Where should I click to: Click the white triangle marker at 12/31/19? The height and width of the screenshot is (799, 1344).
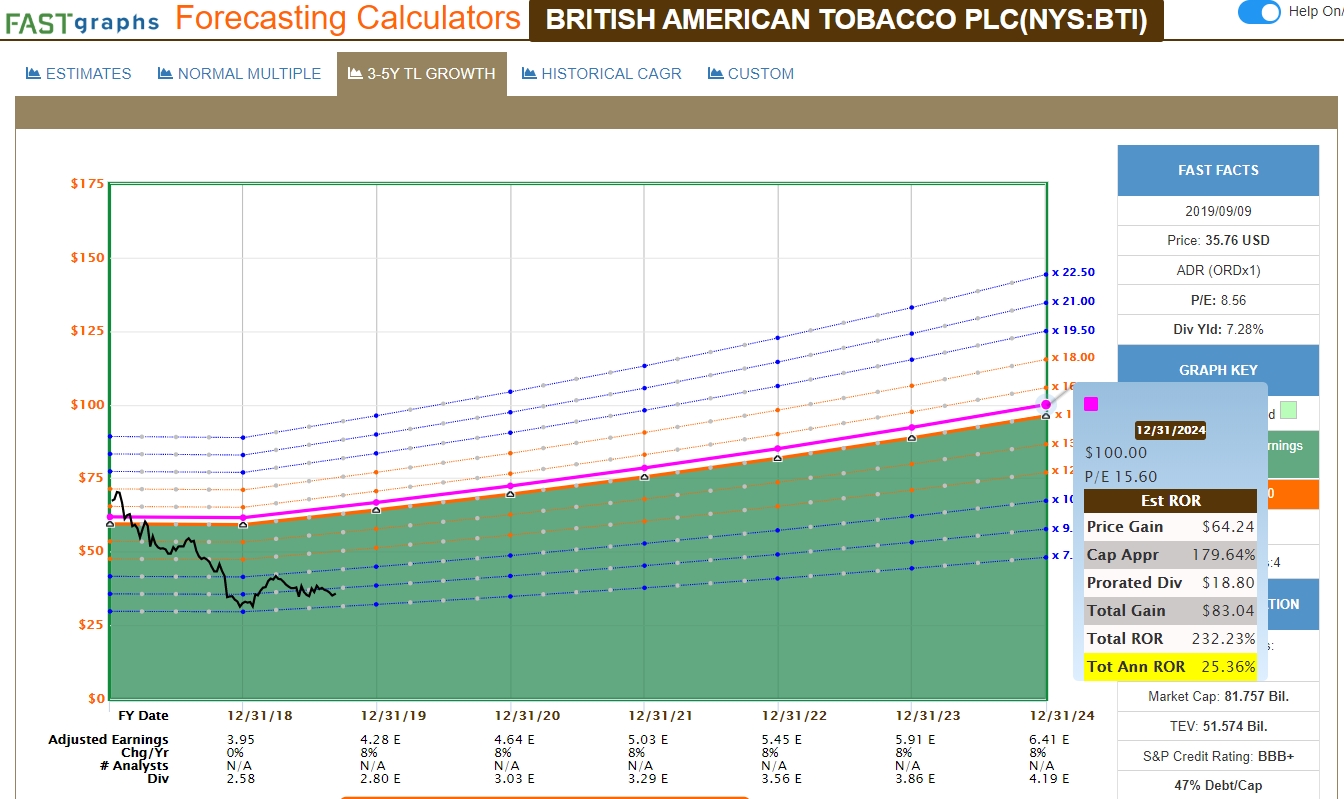376,510
